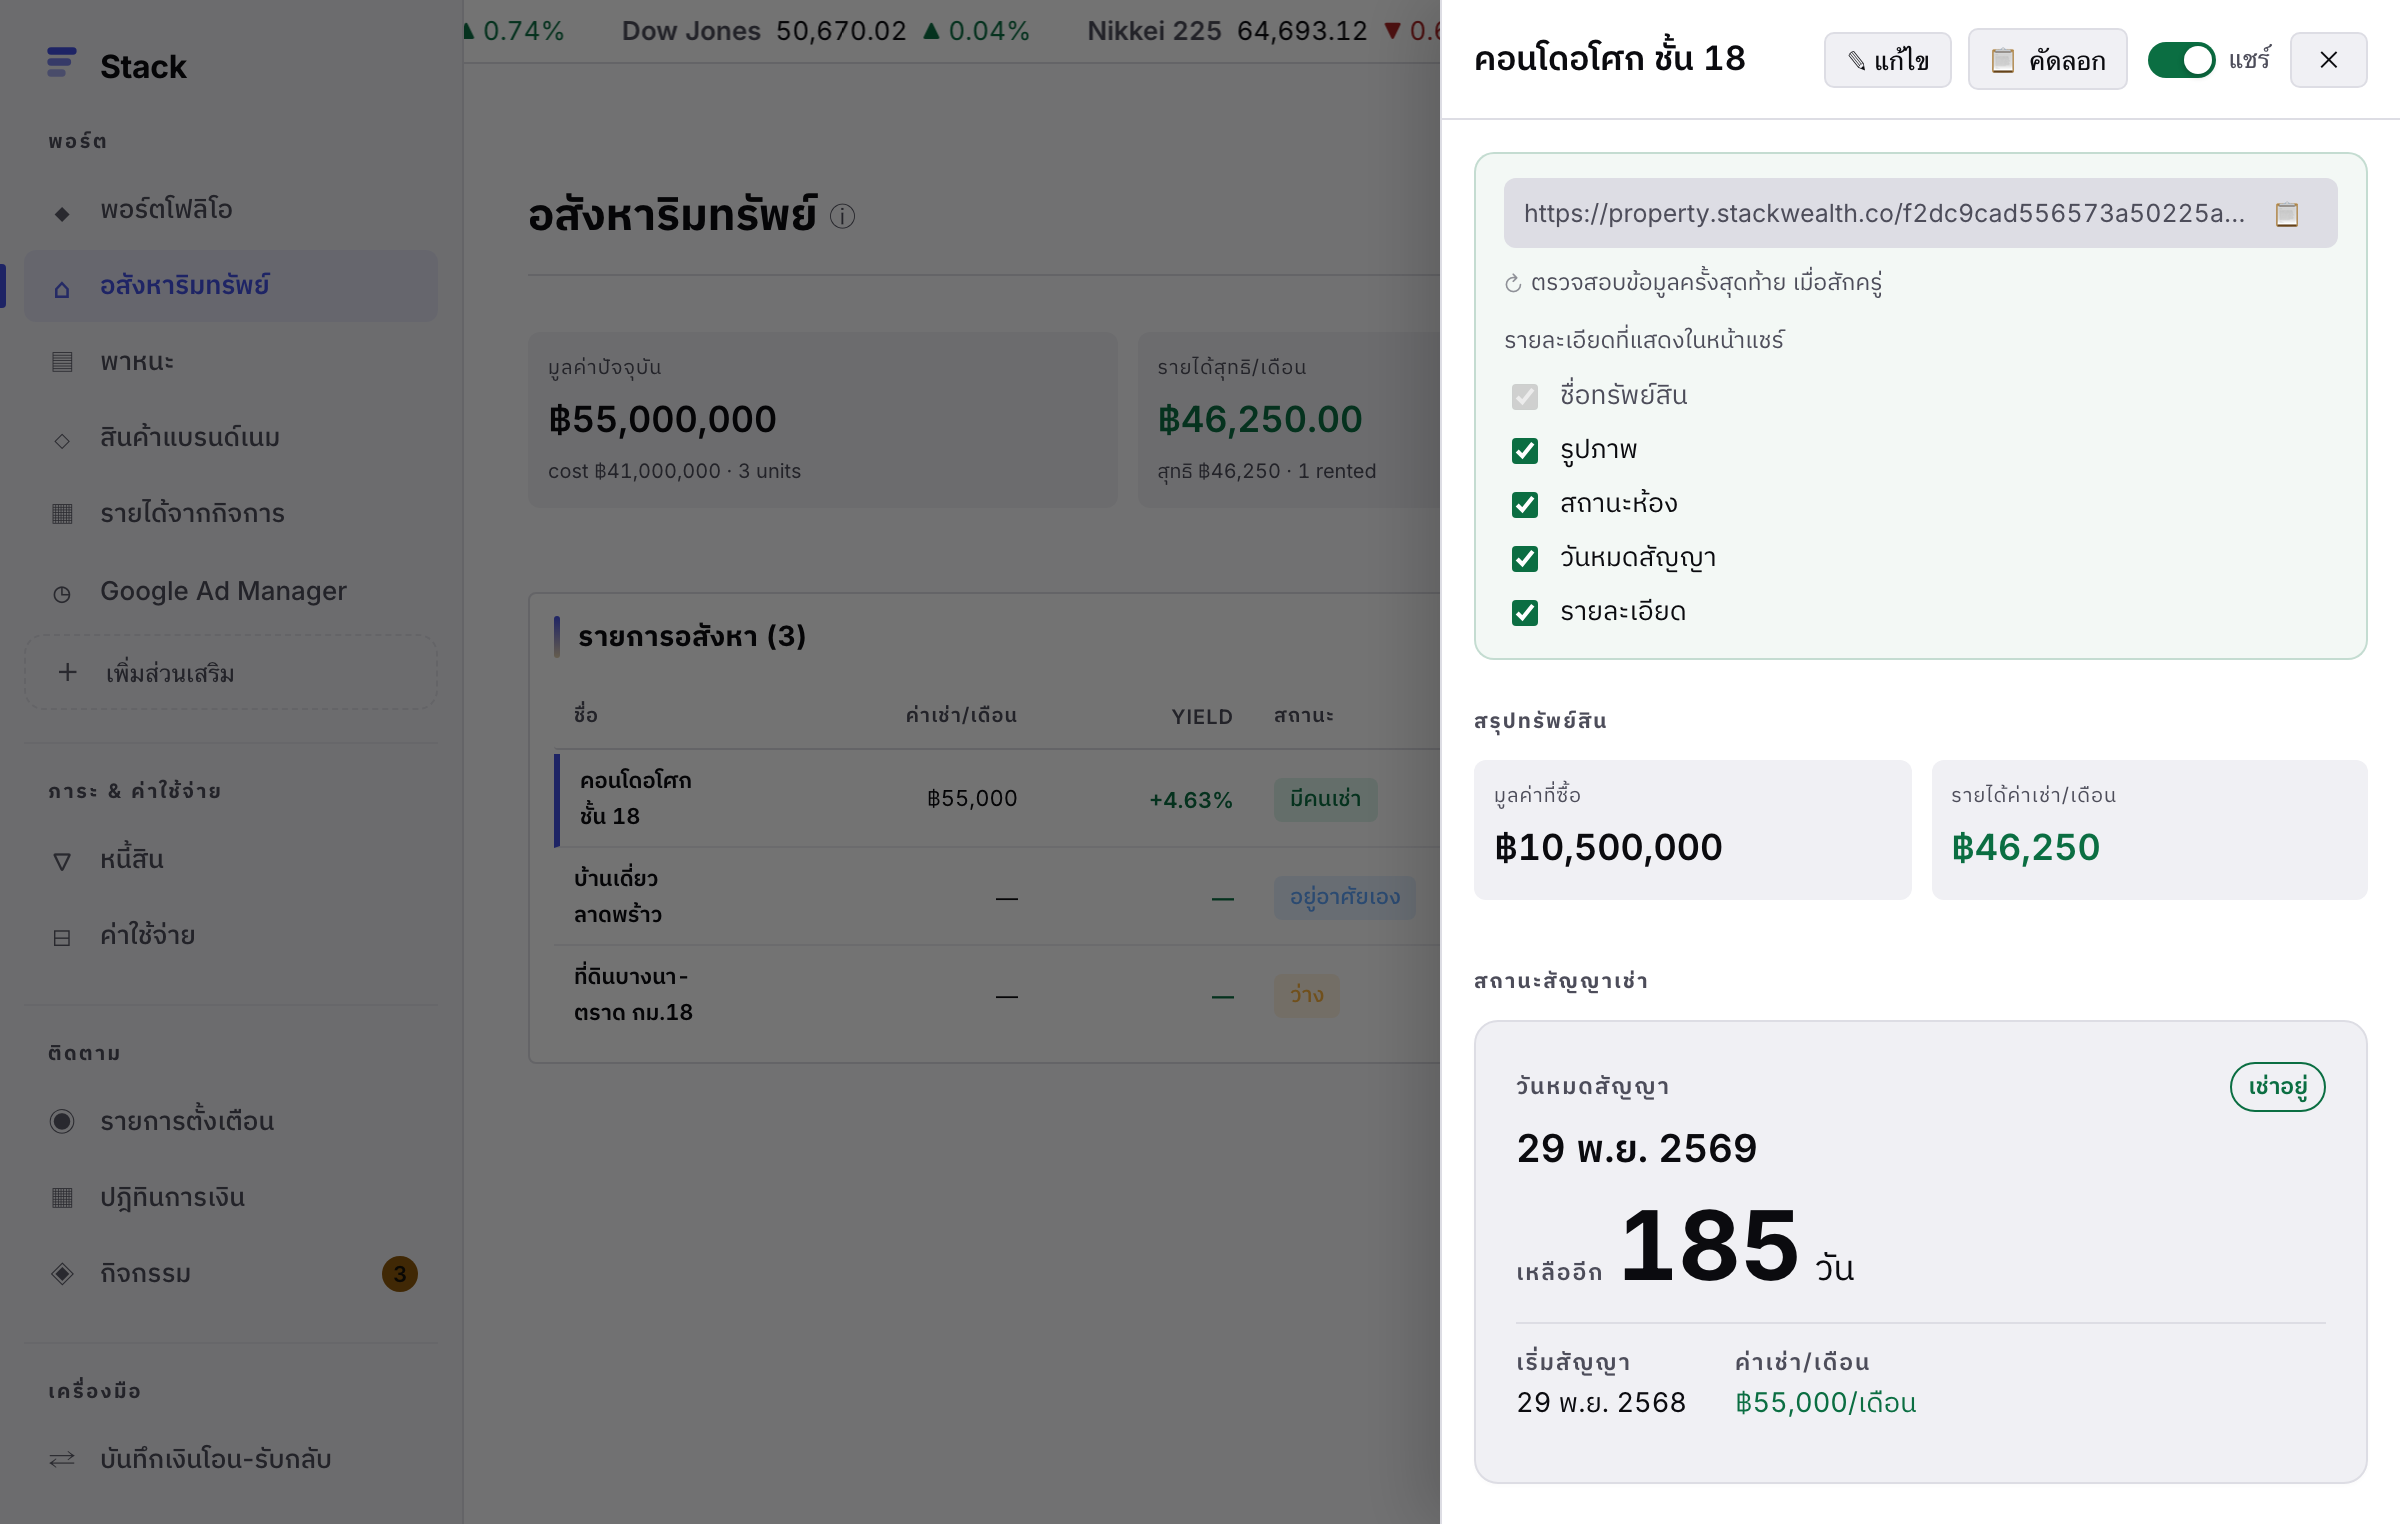The height and width of the screenshot is (1524, 2400).
Task: Click the ค่าเช่า/เดือน column header
Action: pyautogui.click(x=961, y=716)
